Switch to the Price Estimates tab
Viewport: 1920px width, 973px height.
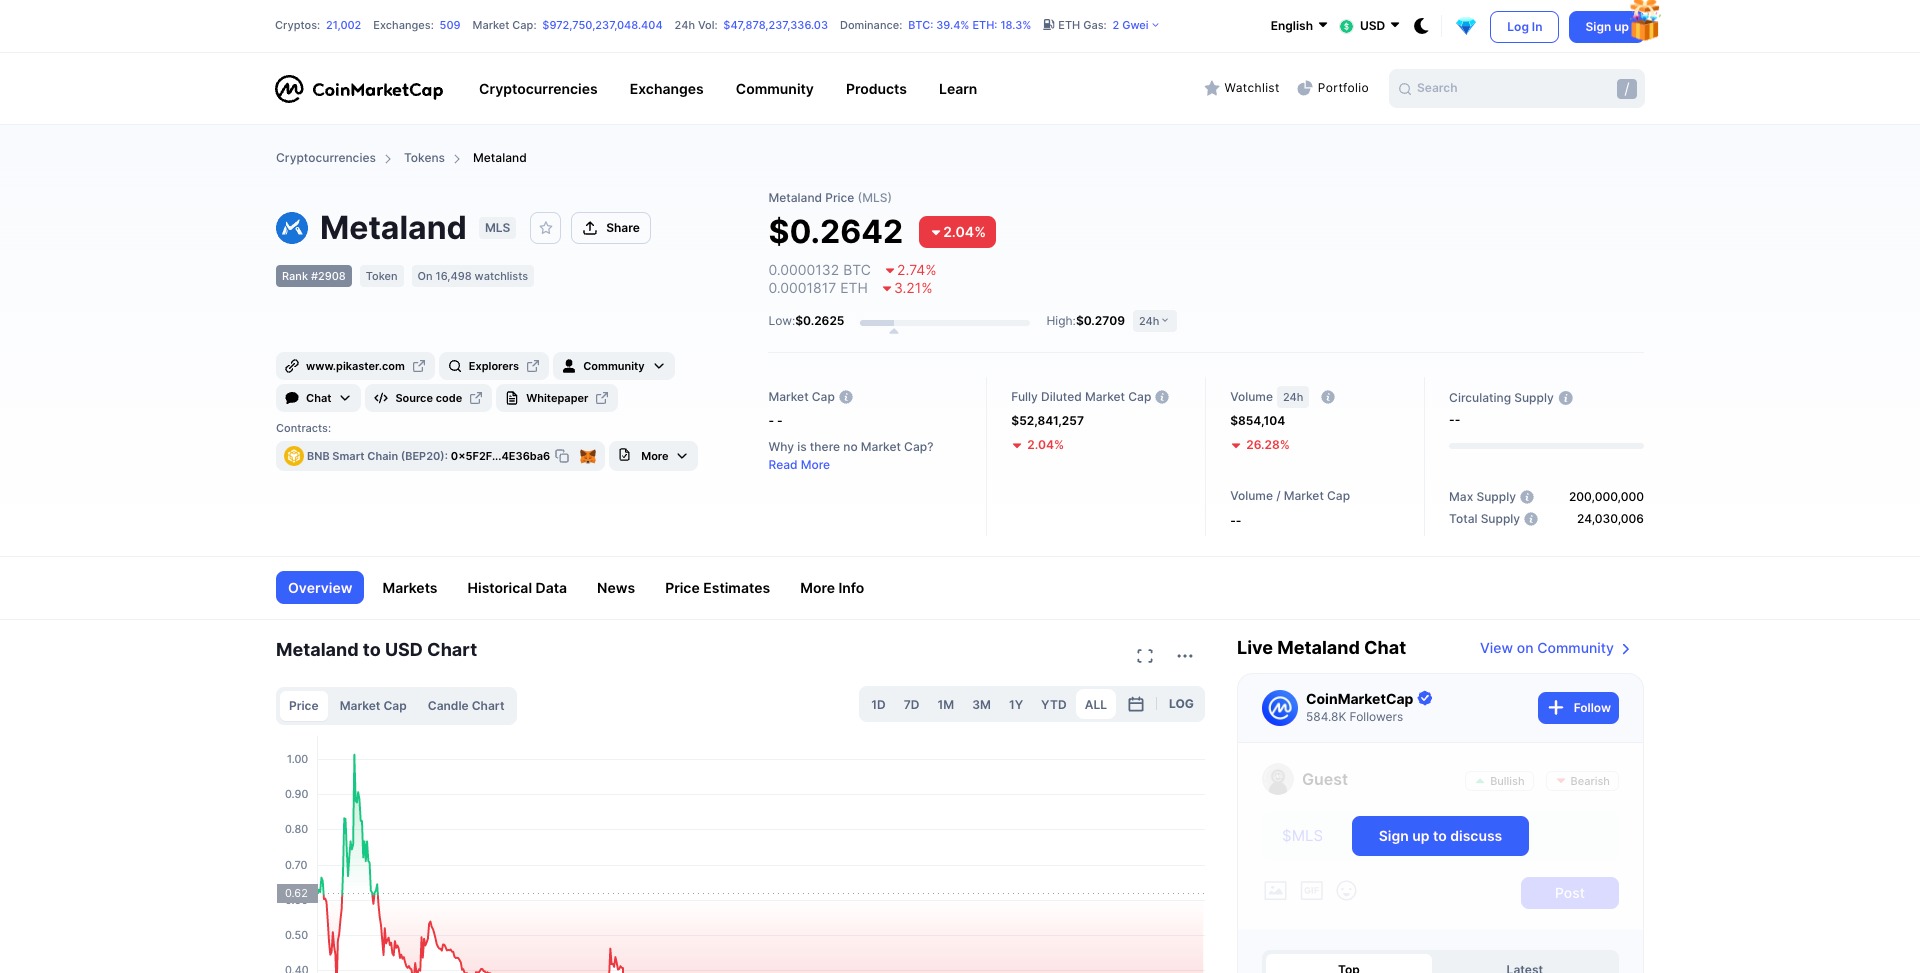[x=717, y=588]
